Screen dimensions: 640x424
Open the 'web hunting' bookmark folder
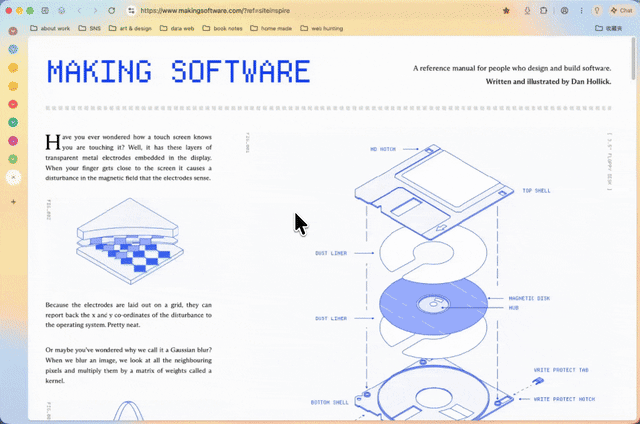click(x=322, y=28)
